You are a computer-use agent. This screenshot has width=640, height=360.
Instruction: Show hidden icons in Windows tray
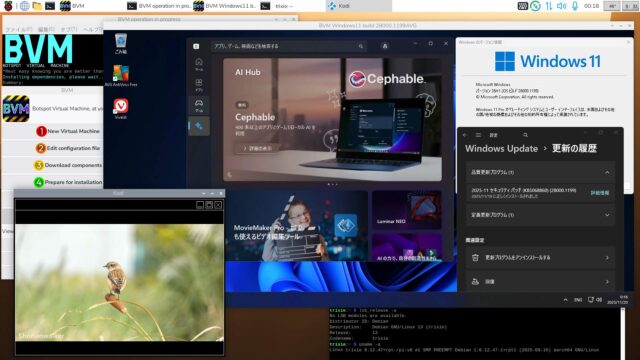565,300
